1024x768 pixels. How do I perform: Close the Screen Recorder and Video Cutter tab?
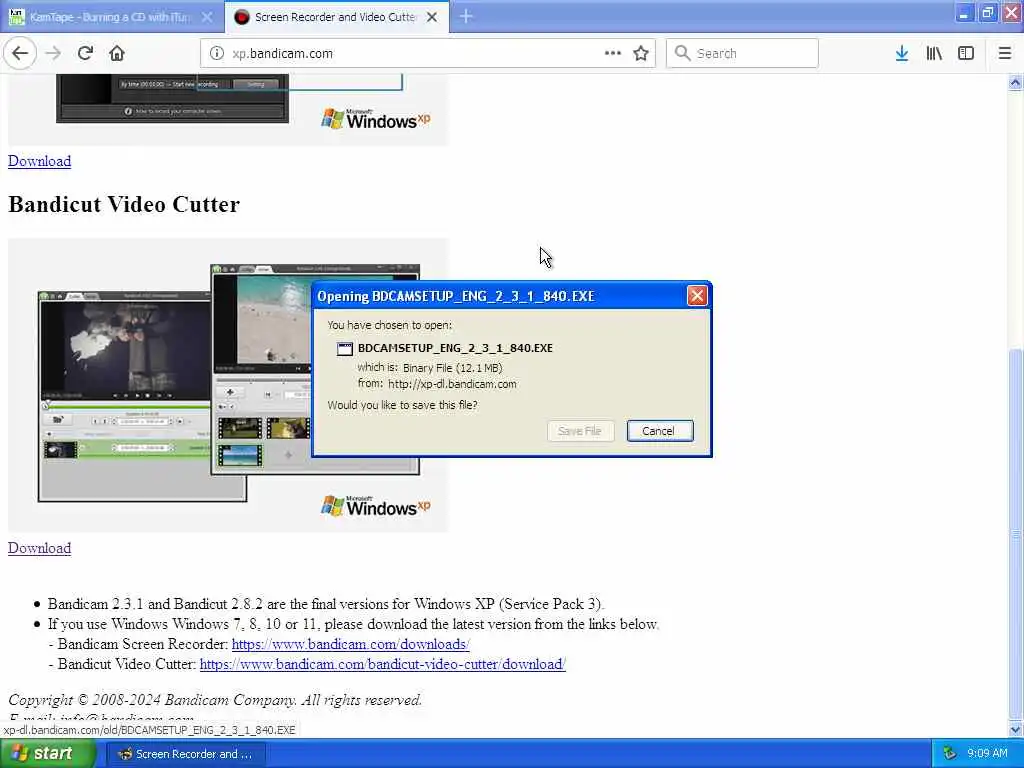(432, 17)
